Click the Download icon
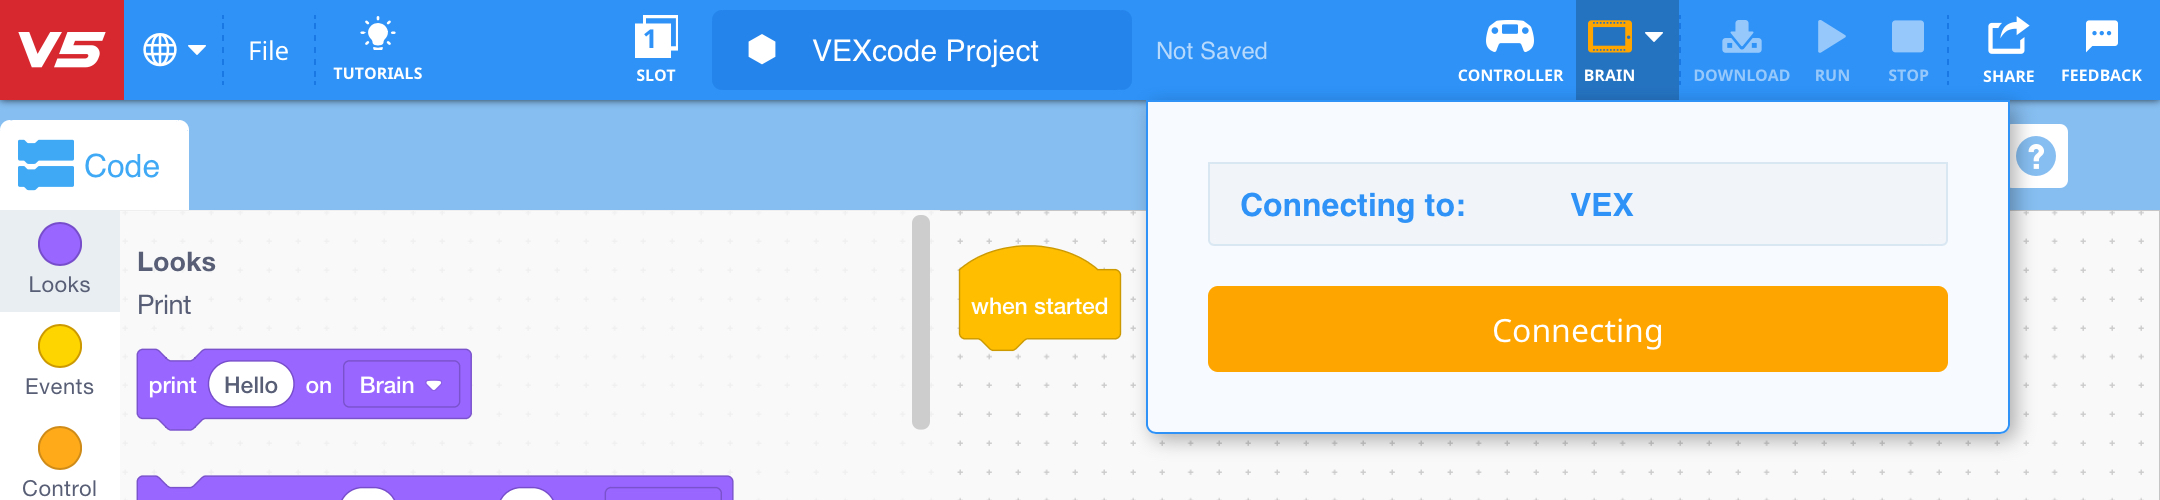Viewport: 2160px width, 500px height. 1741,38
